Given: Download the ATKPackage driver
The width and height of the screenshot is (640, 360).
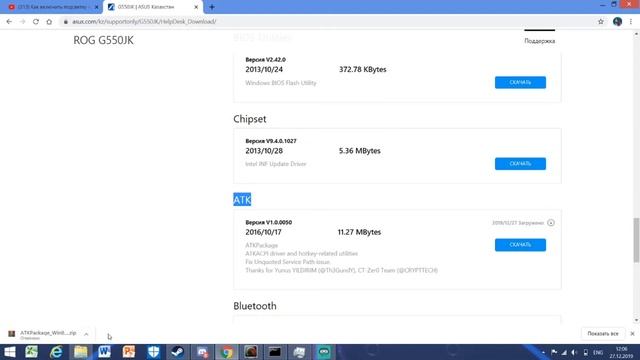Looking at the screenshot, I should pos(520,245).
